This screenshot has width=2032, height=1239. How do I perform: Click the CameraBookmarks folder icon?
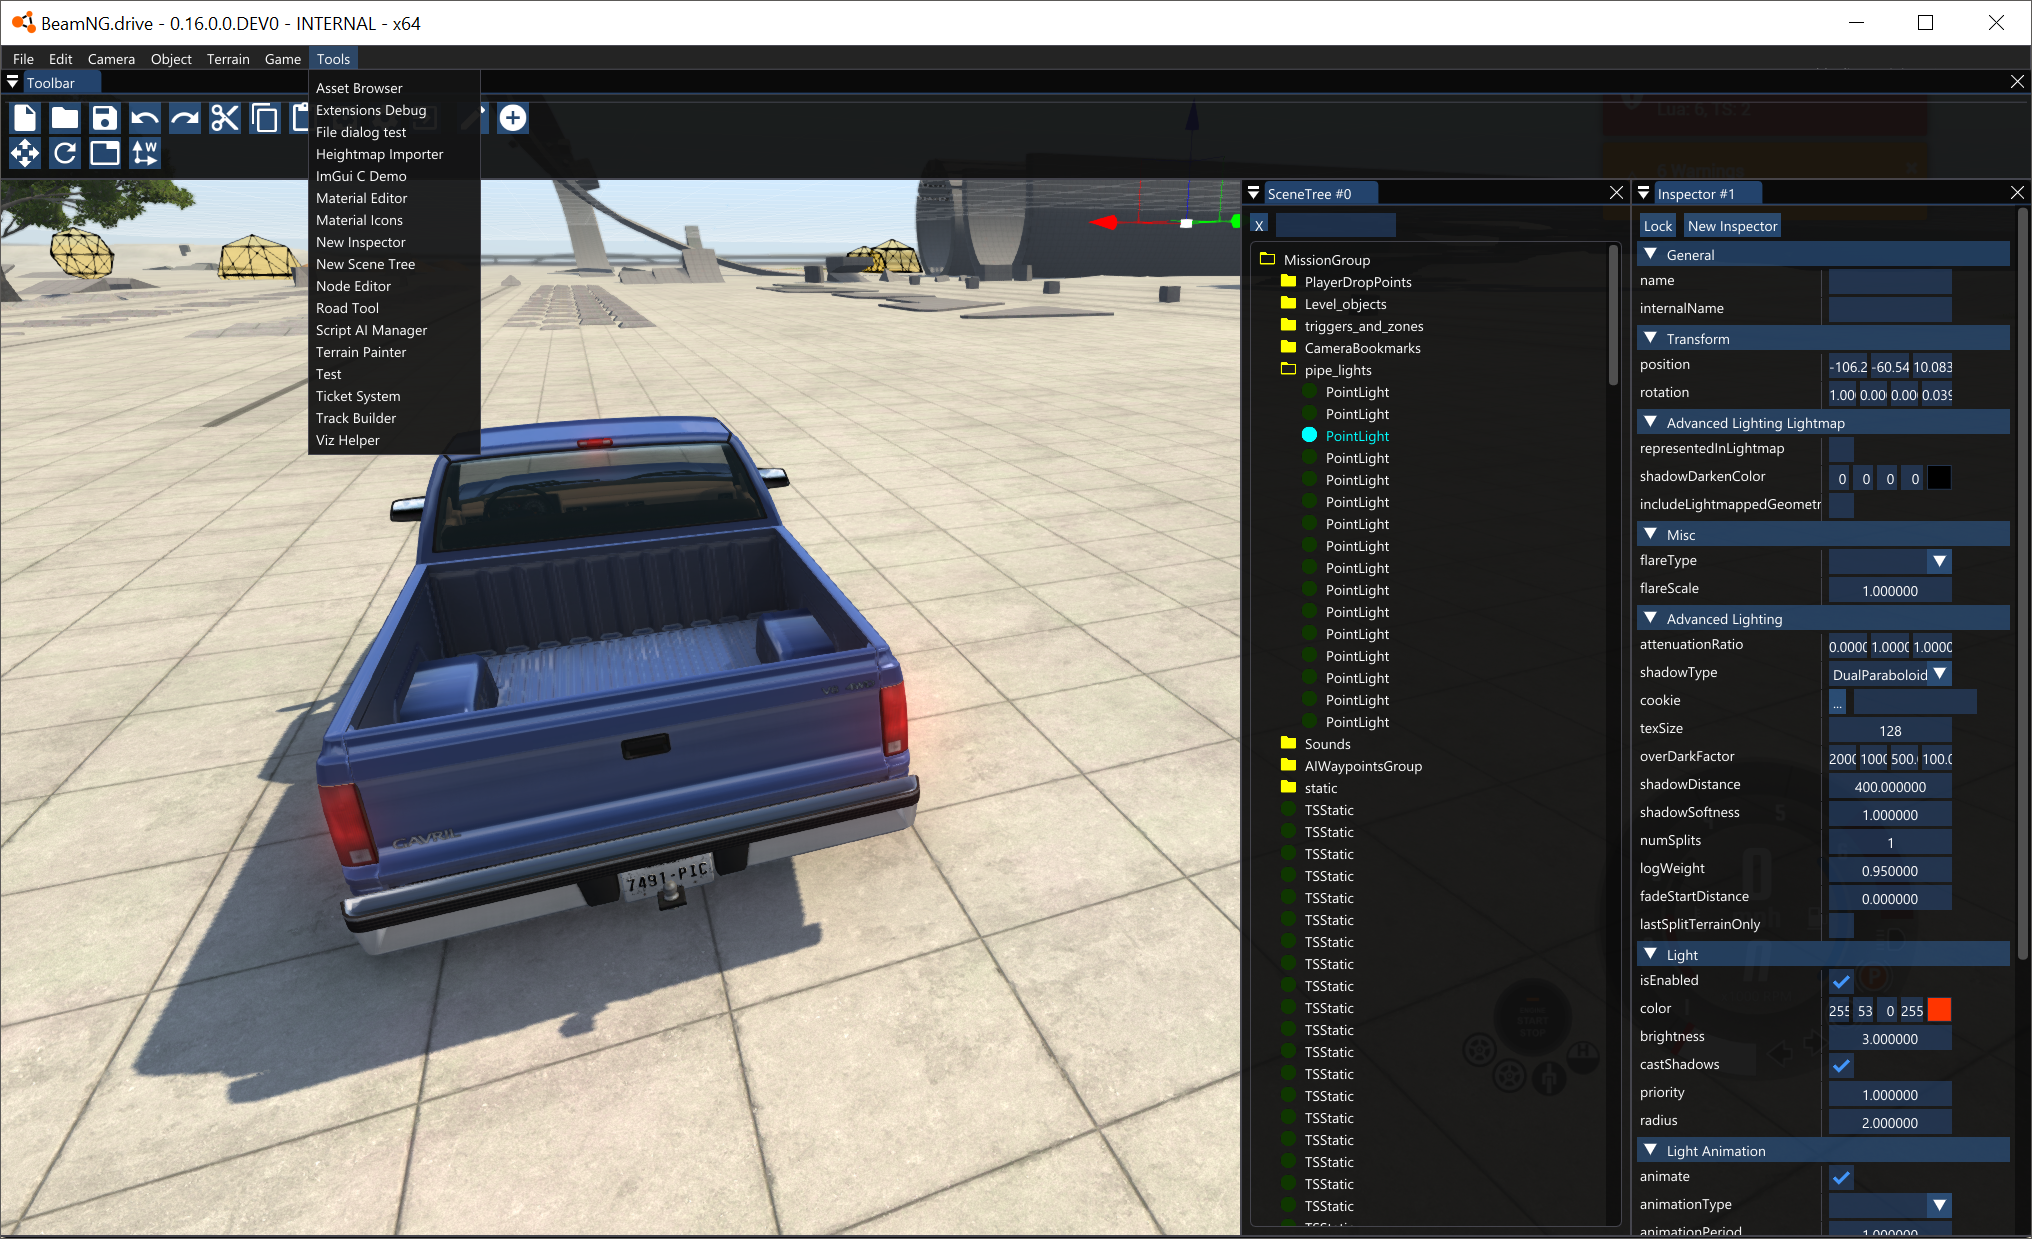1289,347
